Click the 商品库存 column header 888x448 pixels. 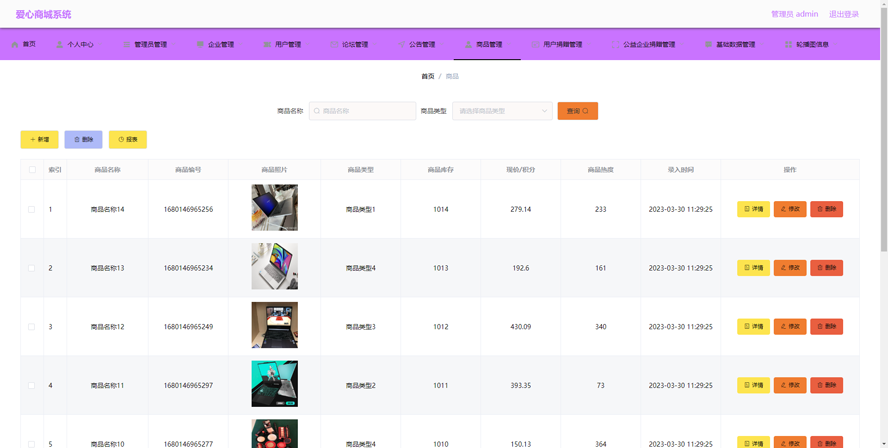(x=441, y=169)
